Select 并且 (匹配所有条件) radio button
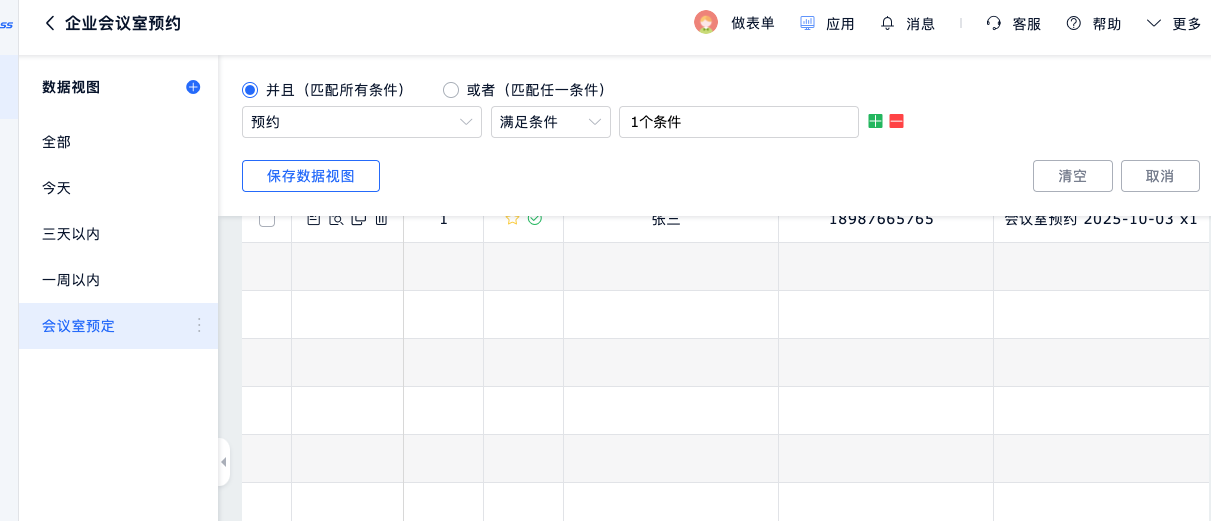The image size is (1211, 521). [250, 90]
